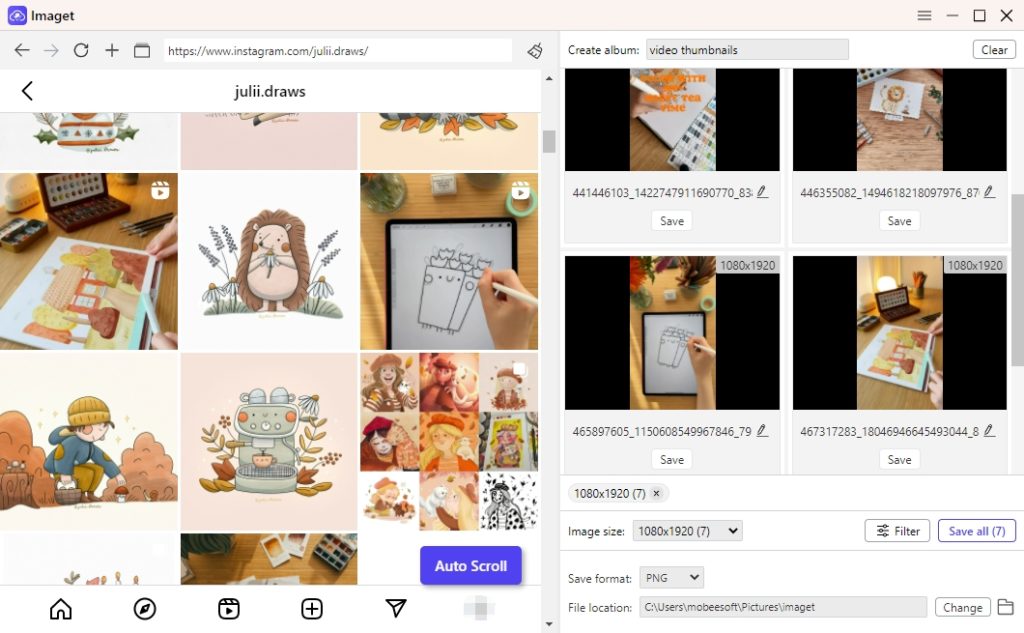Viewport: 1024px width, 633px height.
Task: Click the cleanup broom icon beside the address bar
Action: (x=534, y=48)
